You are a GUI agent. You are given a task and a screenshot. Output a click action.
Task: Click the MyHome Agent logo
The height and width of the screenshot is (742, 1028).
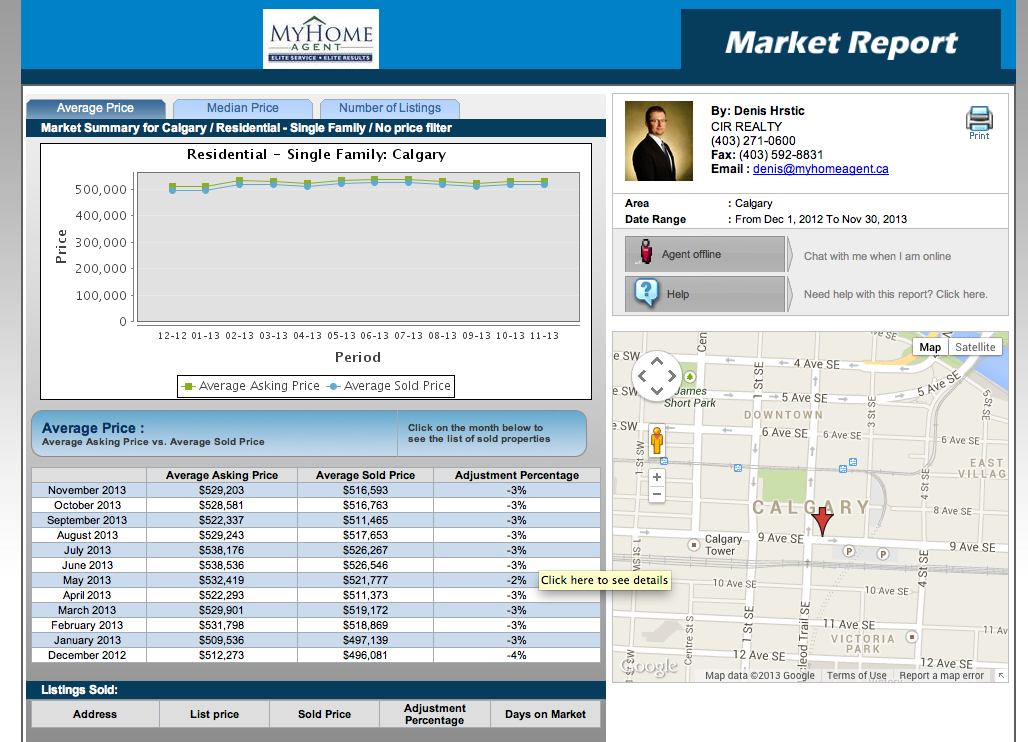pyautogui.click(x=321, y=39)
